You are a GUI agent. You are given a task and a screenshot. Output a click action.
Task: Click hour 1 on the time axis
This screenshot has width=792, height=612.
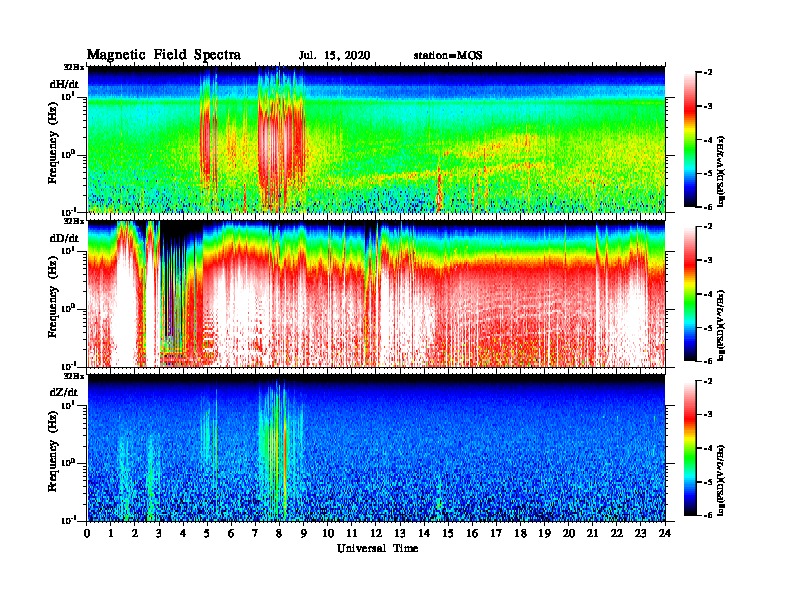pyautogui.click(x=111, y=534)
